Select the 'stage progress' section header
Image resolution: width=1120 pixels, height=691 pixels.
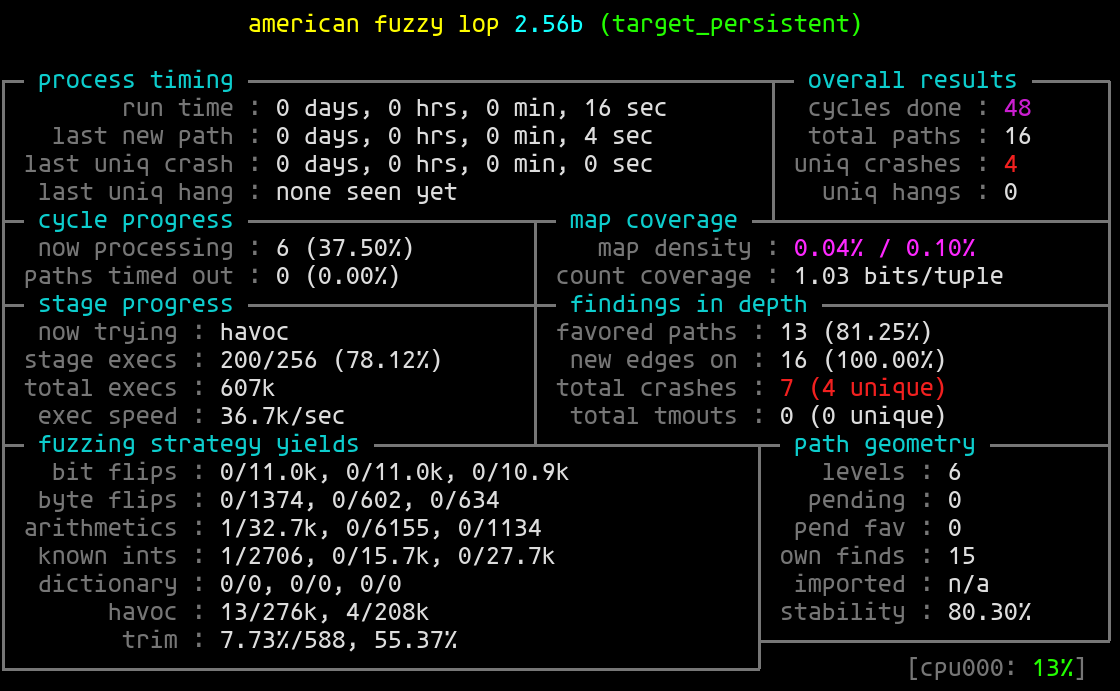pos(136,304)
